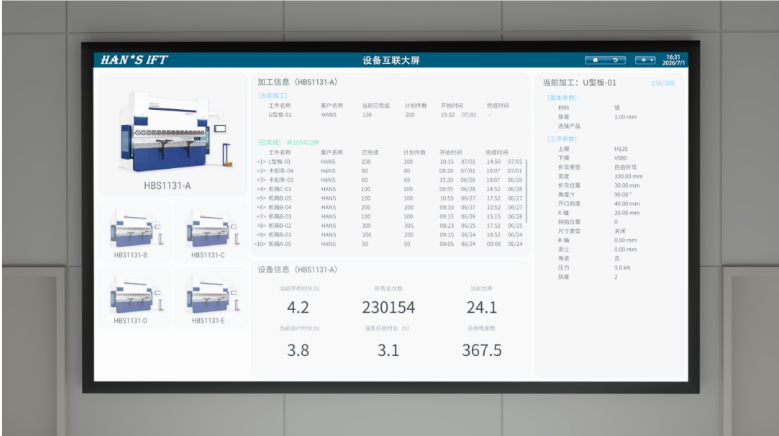779x436 pixels.
Task: Select the HBS1131-D machine thumbnail
Action: click(x=134, y=298)
